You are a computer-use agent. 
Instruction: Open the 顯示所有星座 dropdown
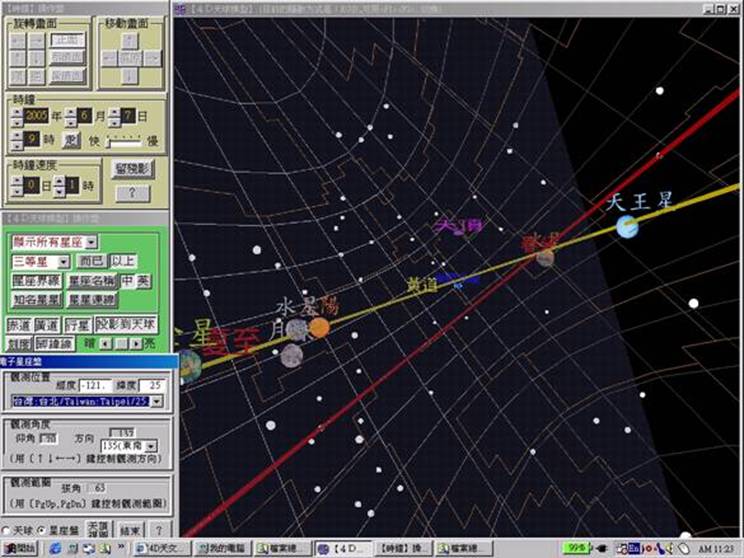(x=91, y=242)
